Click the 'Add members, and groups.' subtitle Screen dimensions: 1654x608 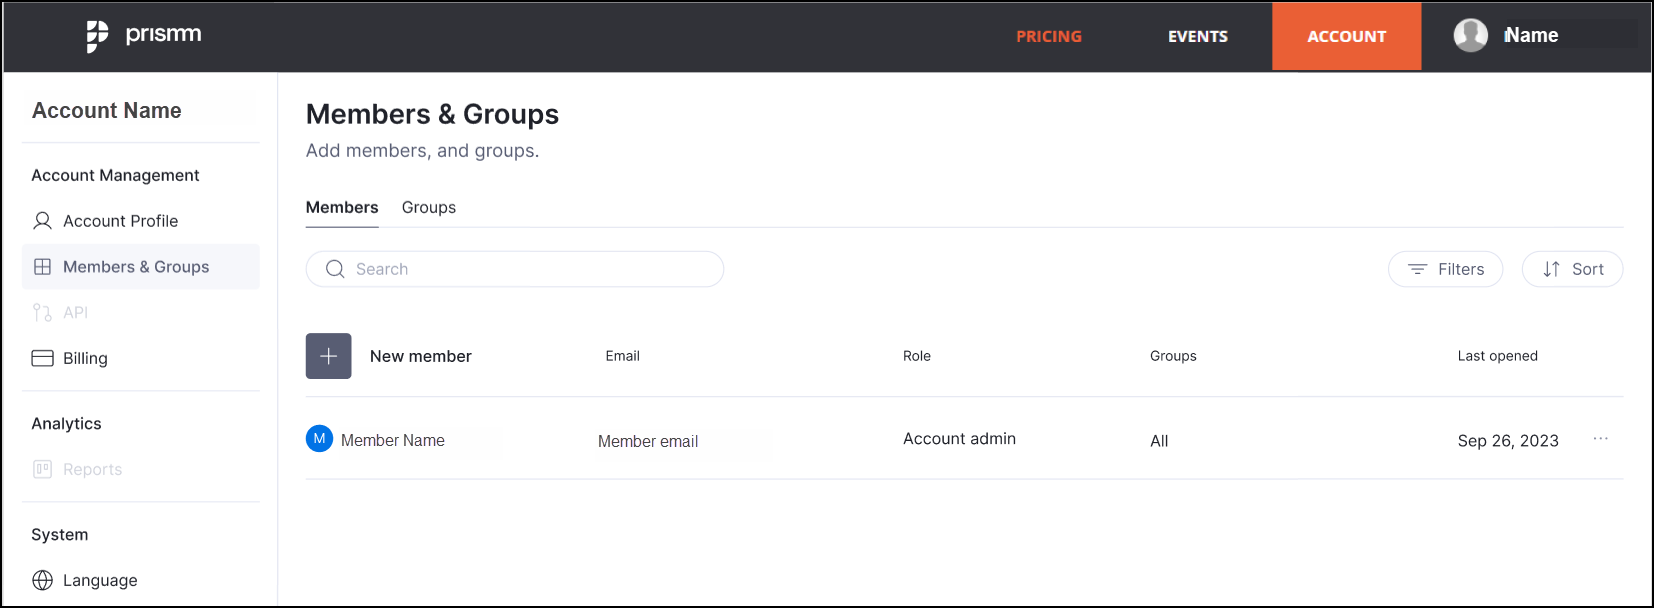(422, 151)
